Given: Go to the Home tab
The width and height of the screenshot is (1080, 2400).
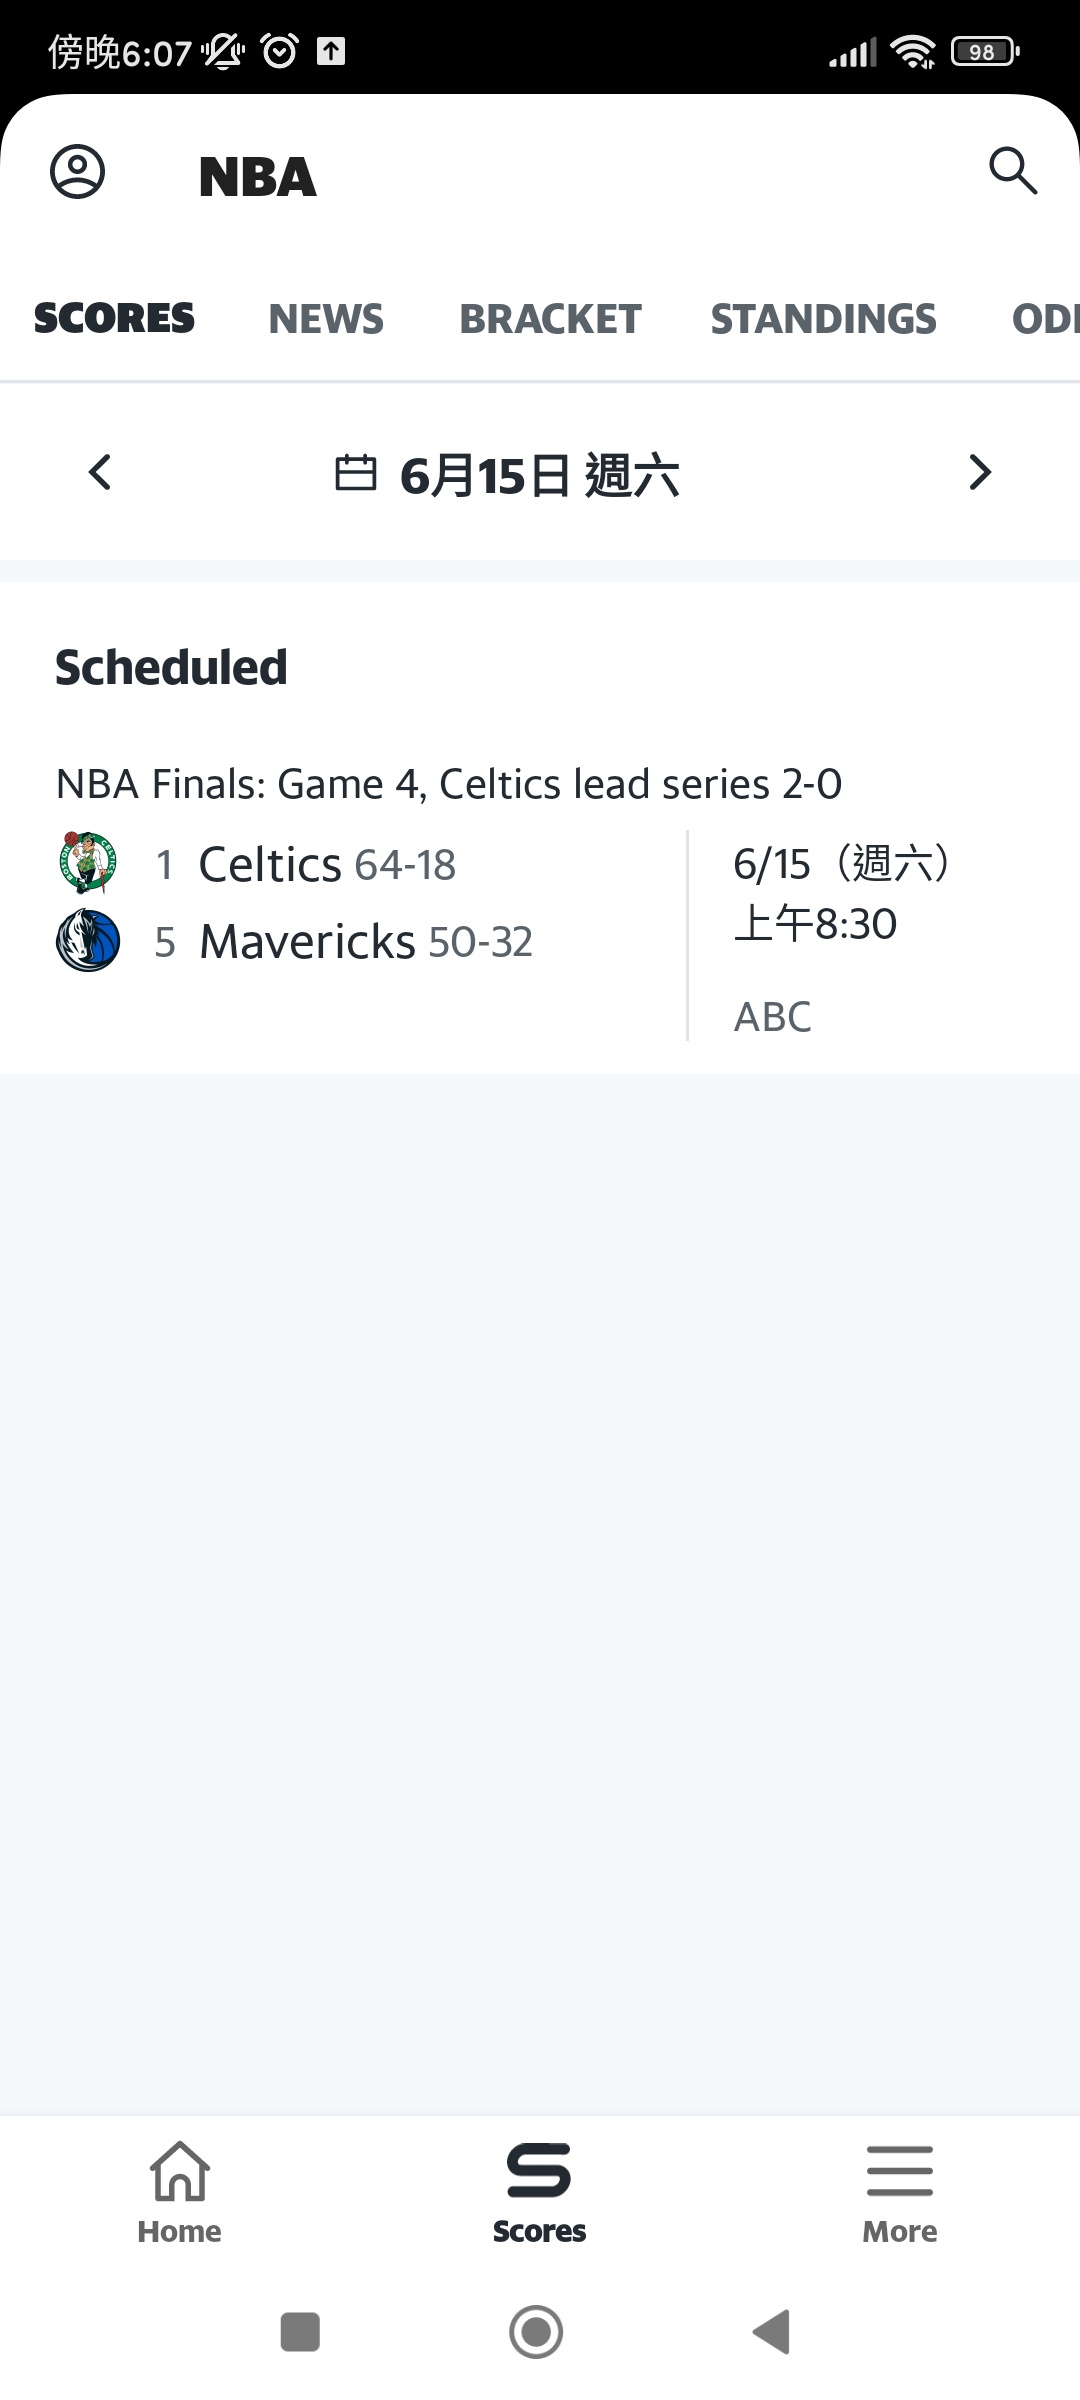Looking at the screenshot, I should (180, 2190).
